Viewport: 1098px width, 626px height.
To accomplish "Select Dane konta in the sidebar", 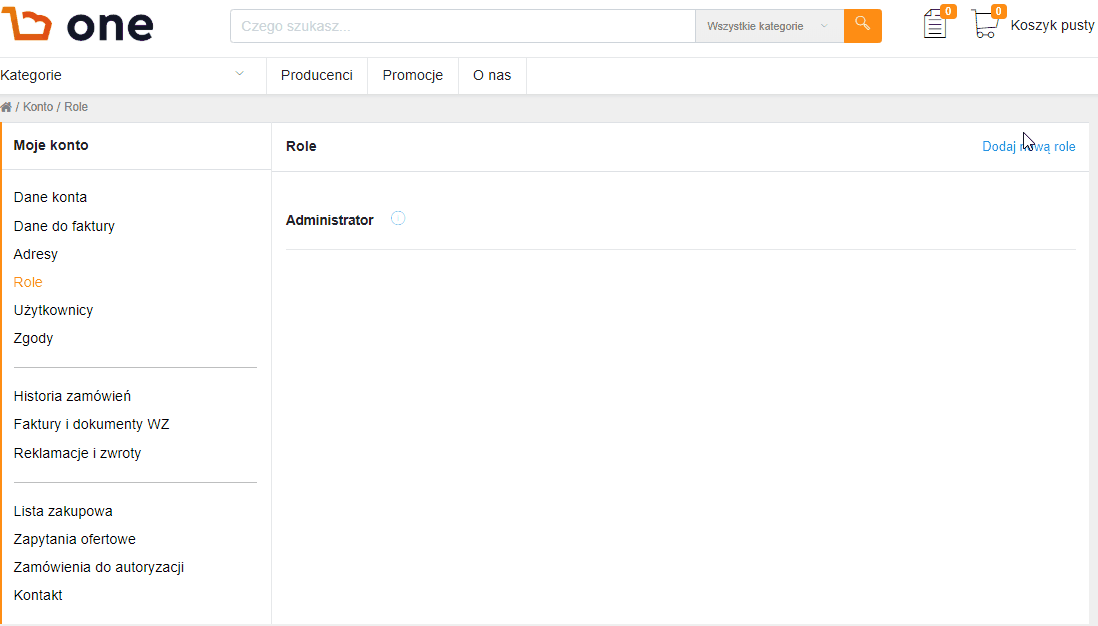I will (x=50, y=197).
